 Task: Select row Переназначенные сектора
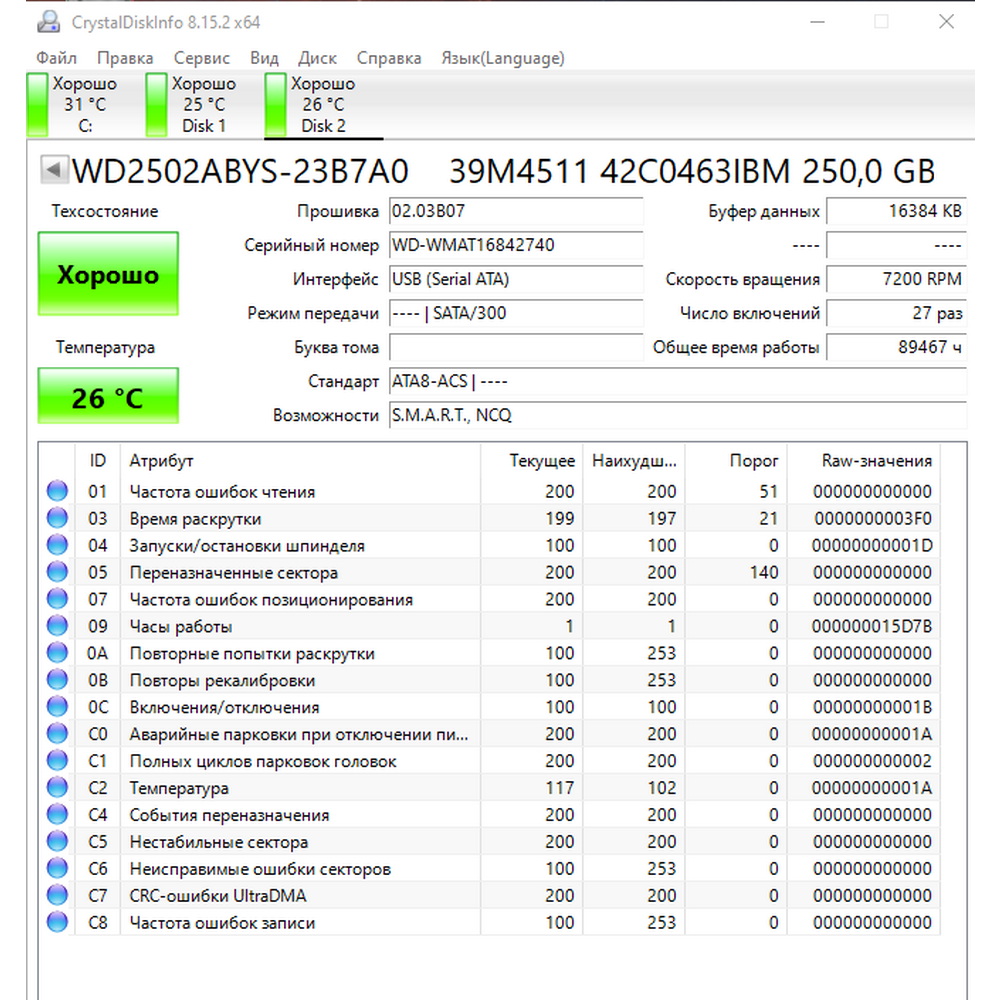[x=489, y=572]
